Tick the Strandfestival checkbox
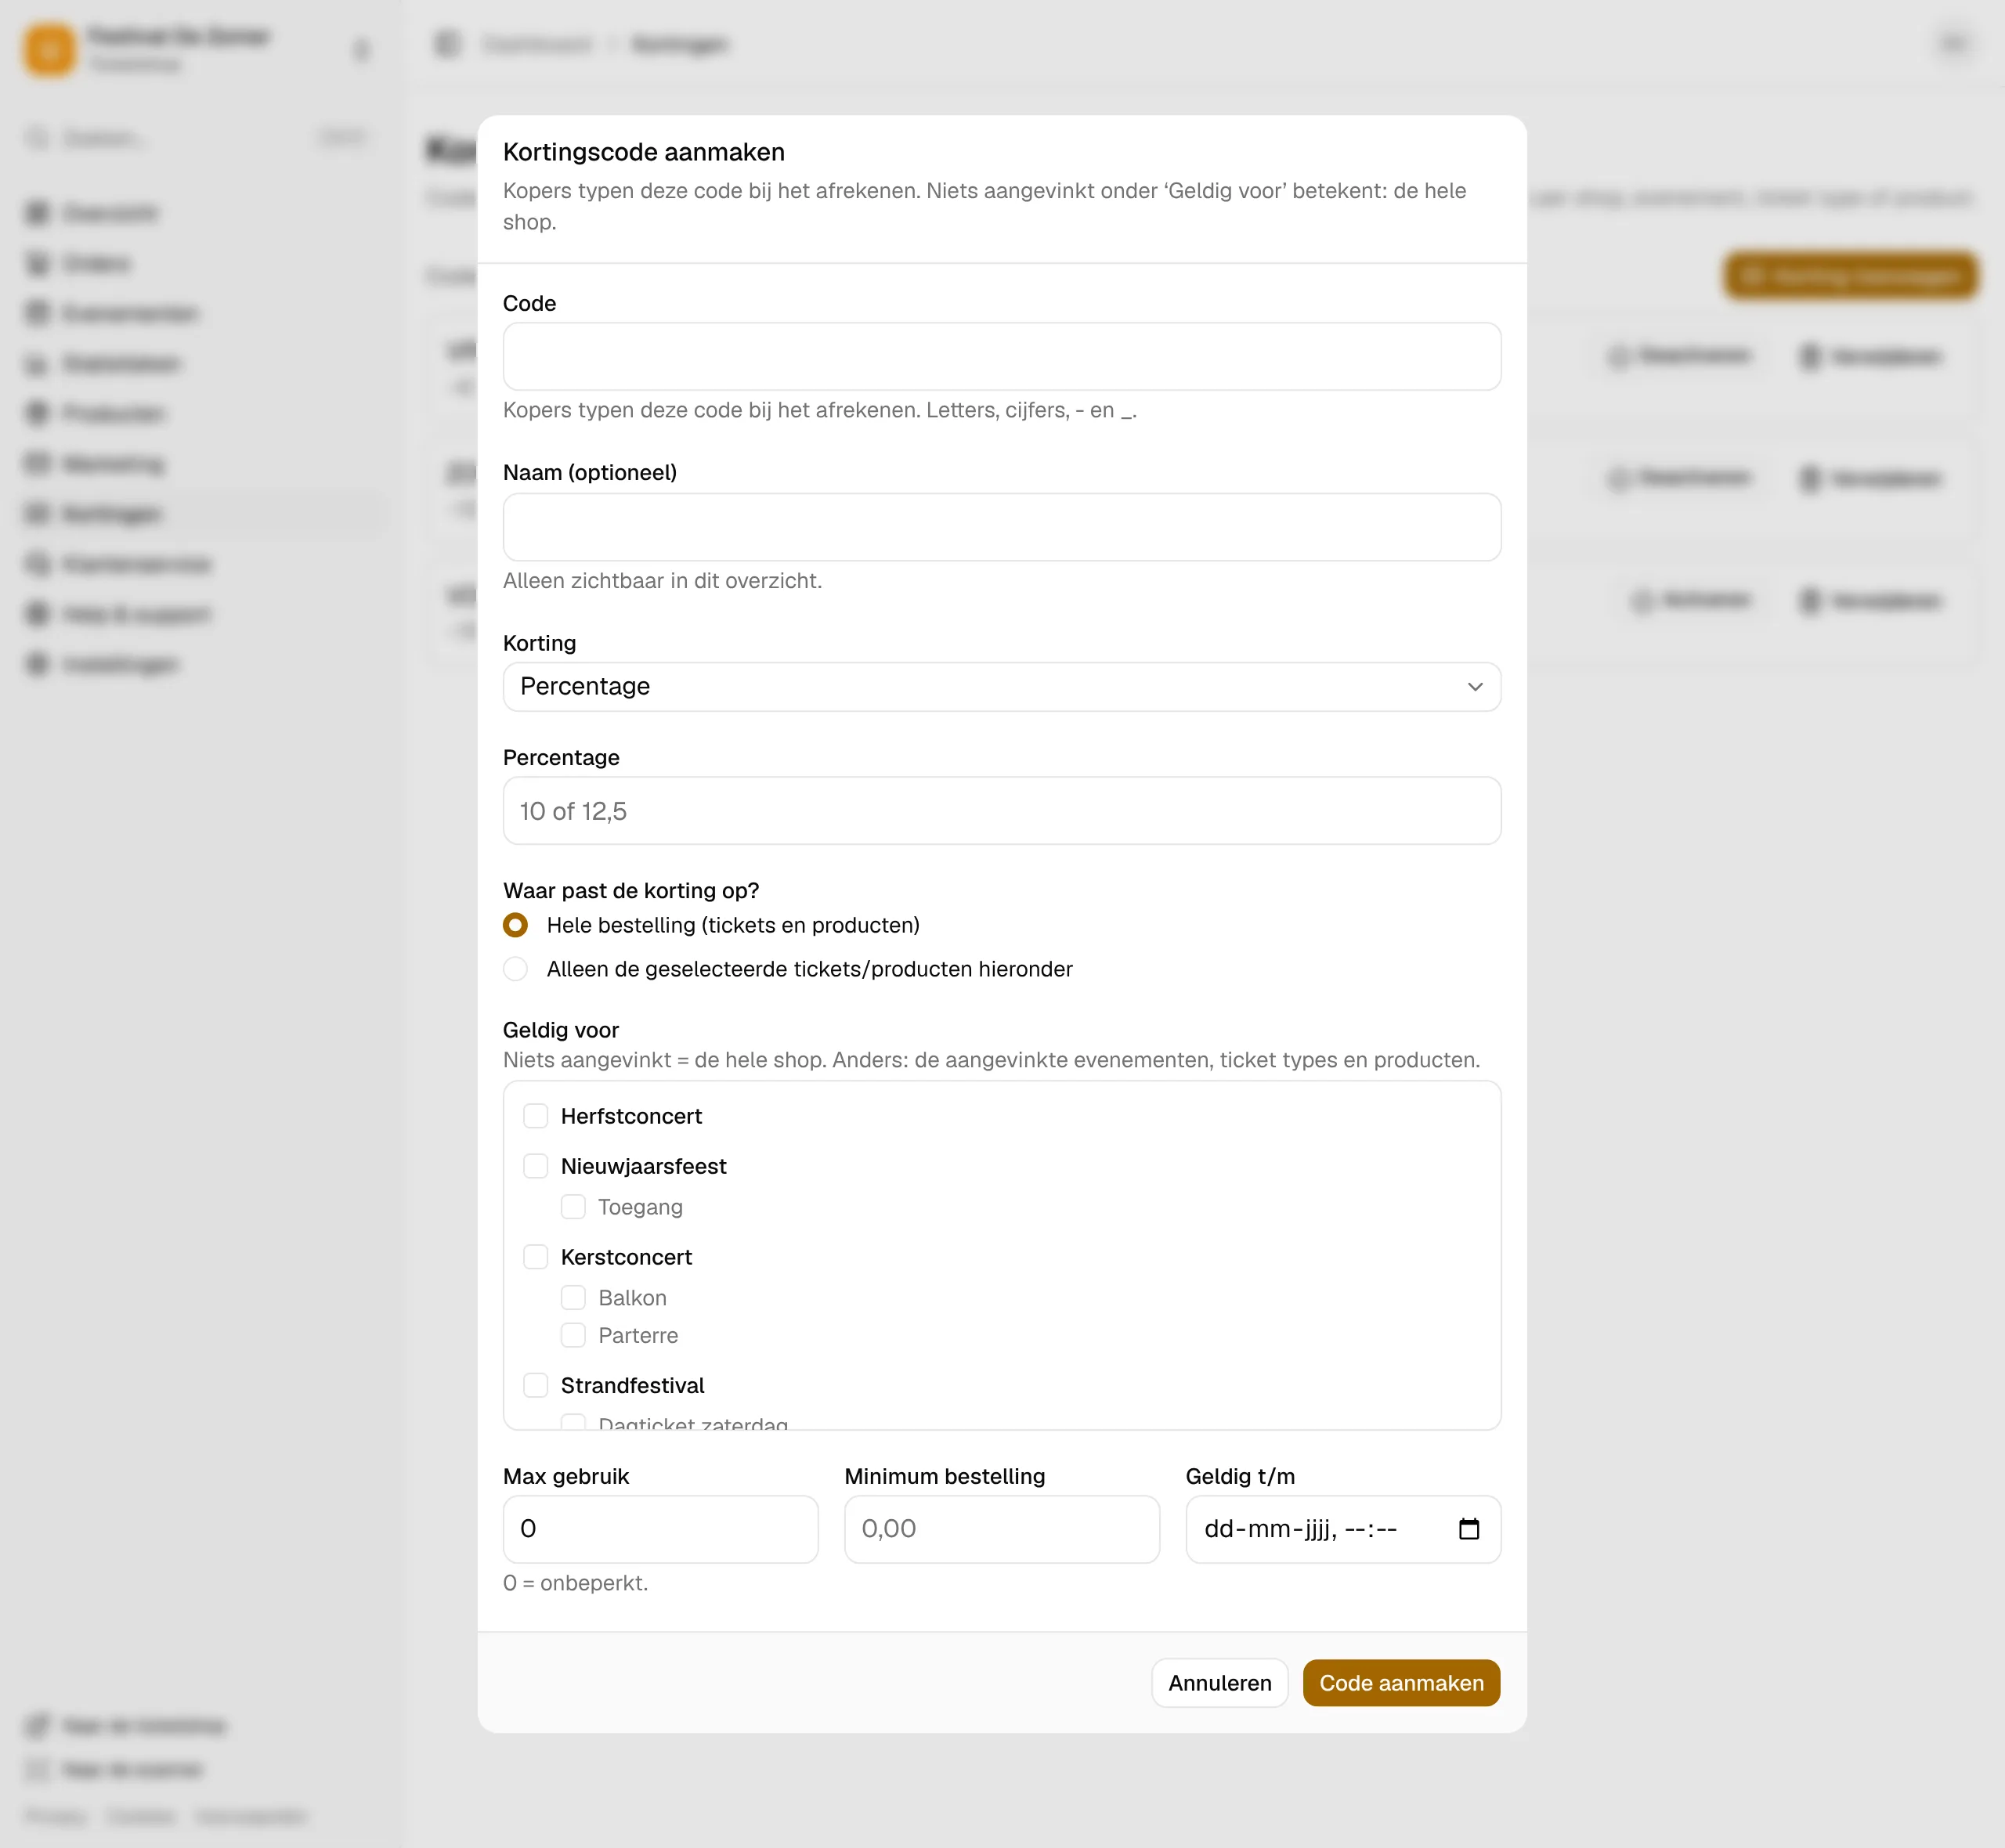 (536, 1386)
